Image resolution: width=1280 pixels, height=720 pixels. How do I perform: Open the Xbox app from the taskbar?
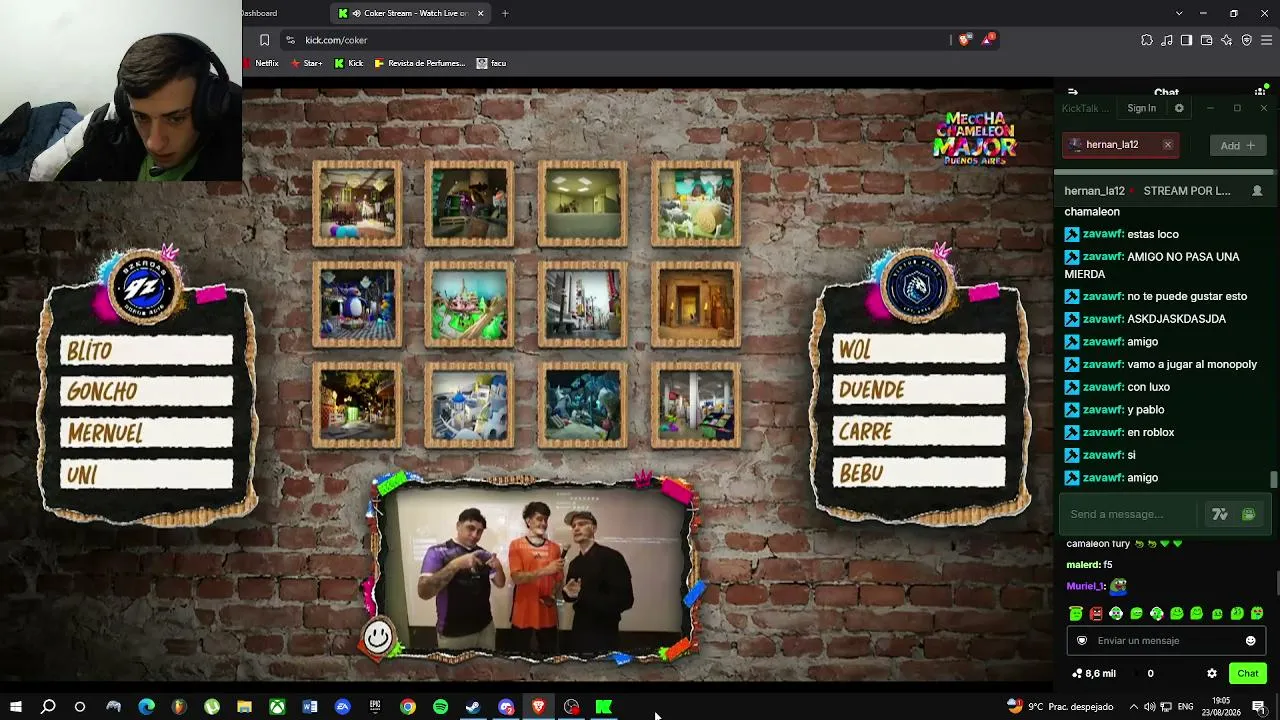click(277, 707)
